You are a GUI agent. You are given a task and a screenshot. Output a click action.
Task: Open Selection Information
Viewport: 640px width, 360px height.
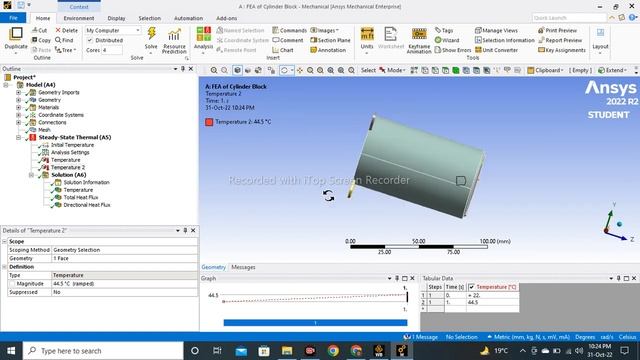(504, 40)
